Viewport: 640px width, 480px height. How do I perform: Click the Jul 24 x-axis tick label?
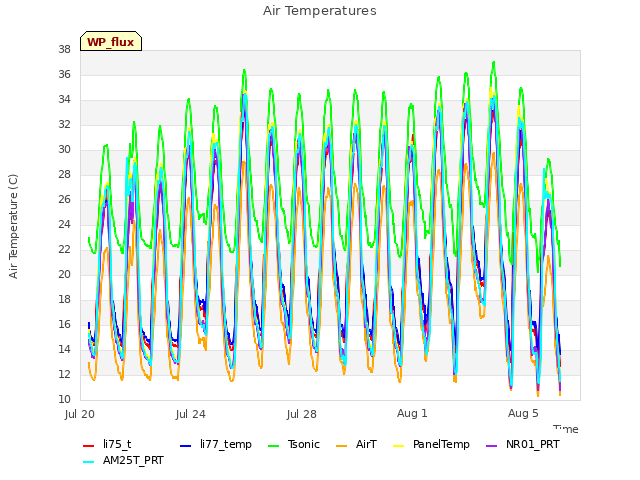tap(191, 414)
